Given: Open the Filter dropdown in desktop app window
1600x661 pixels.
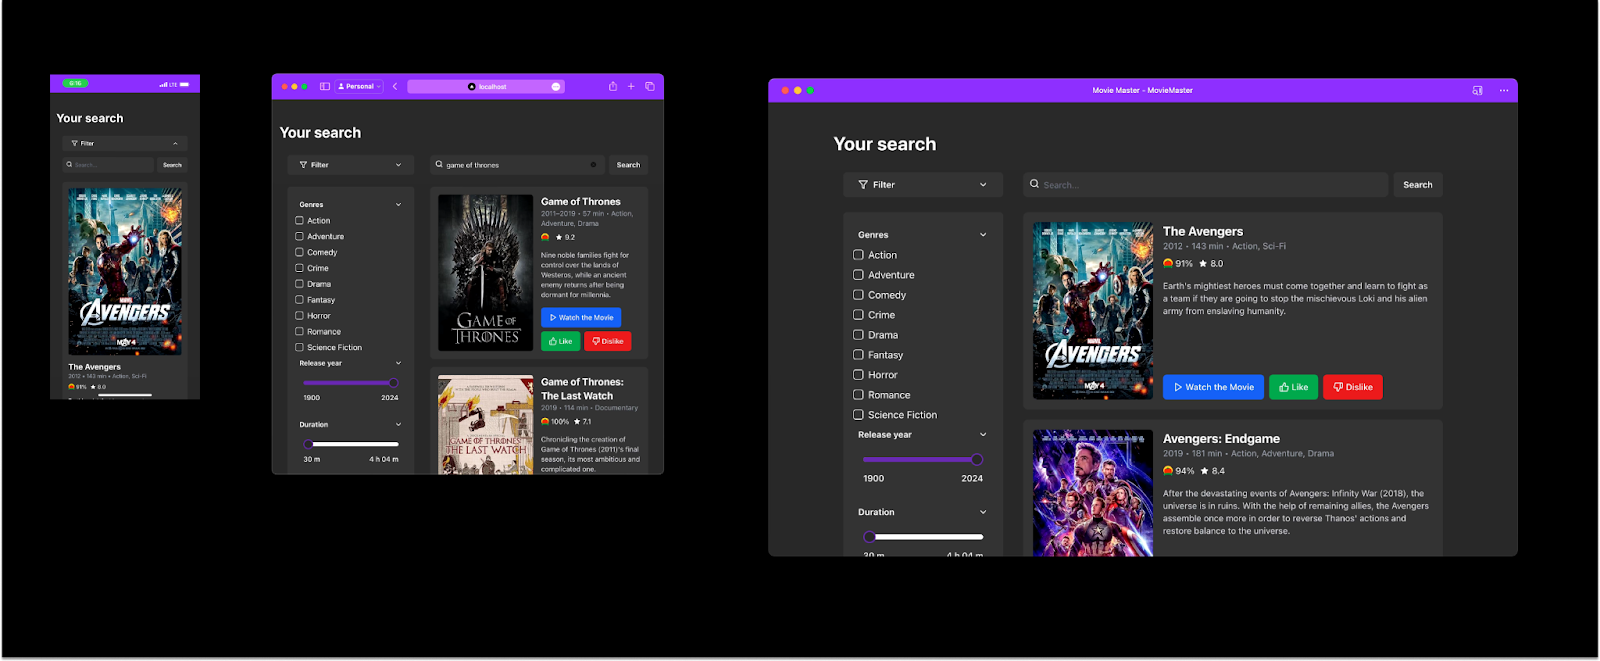Looking at the screenshot, I should click(922, 185).
